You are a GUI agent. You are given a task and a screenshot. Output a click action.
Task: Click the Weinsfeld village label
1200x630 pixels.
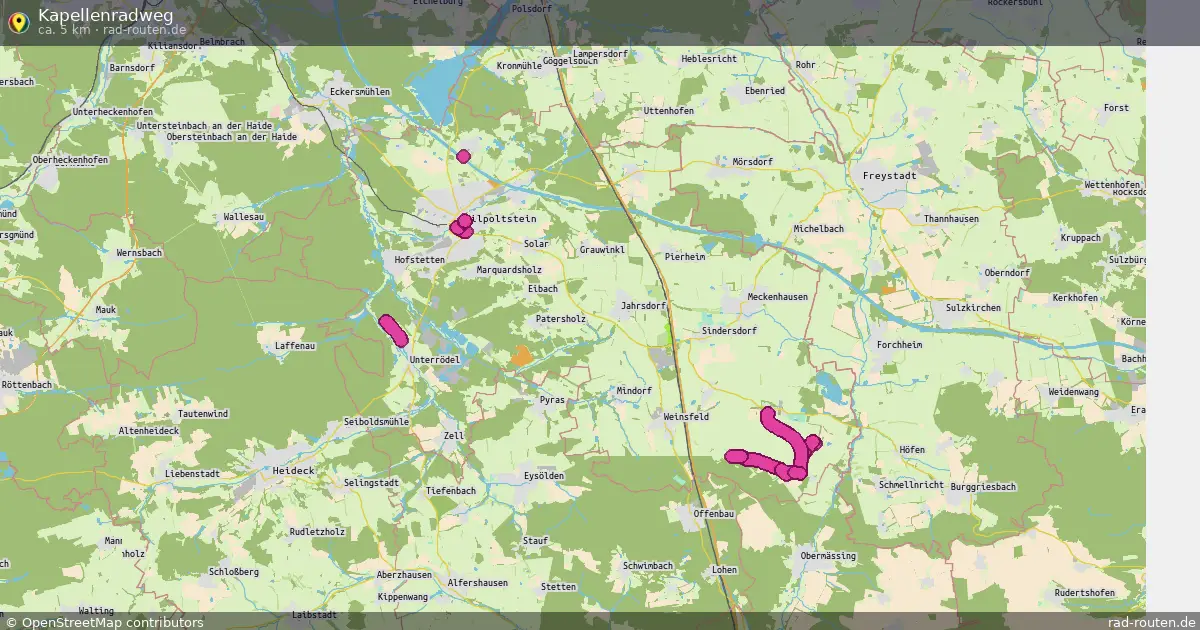pos(686,415)
